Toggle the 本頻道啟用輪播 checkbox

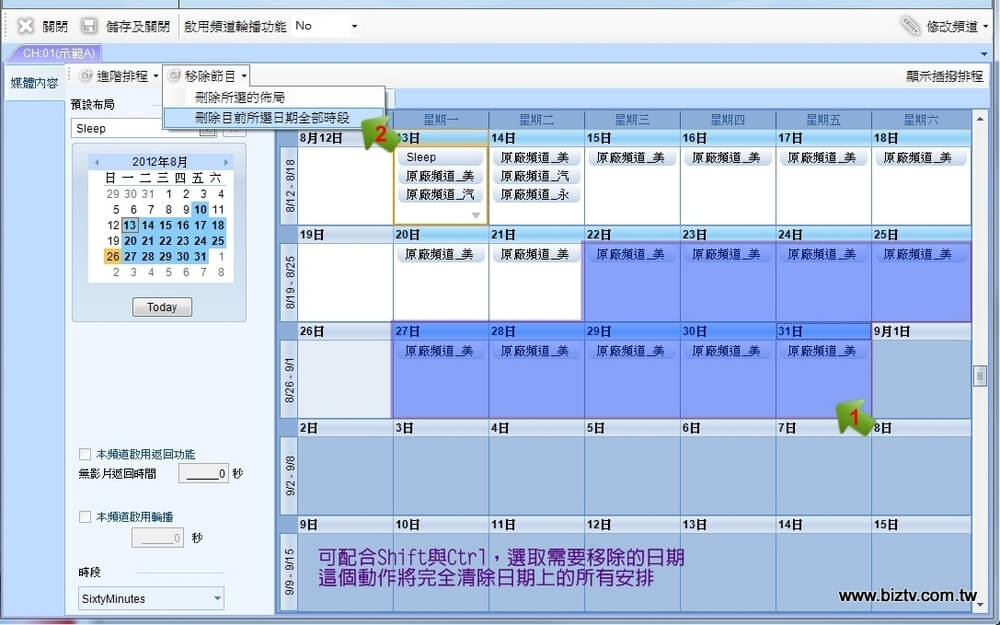click(x=85, y=517)
